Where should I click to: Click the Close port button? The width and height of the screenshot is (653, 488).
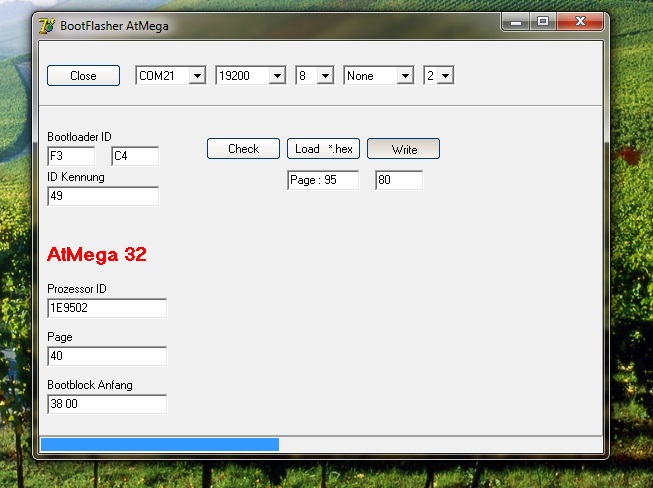83,75
